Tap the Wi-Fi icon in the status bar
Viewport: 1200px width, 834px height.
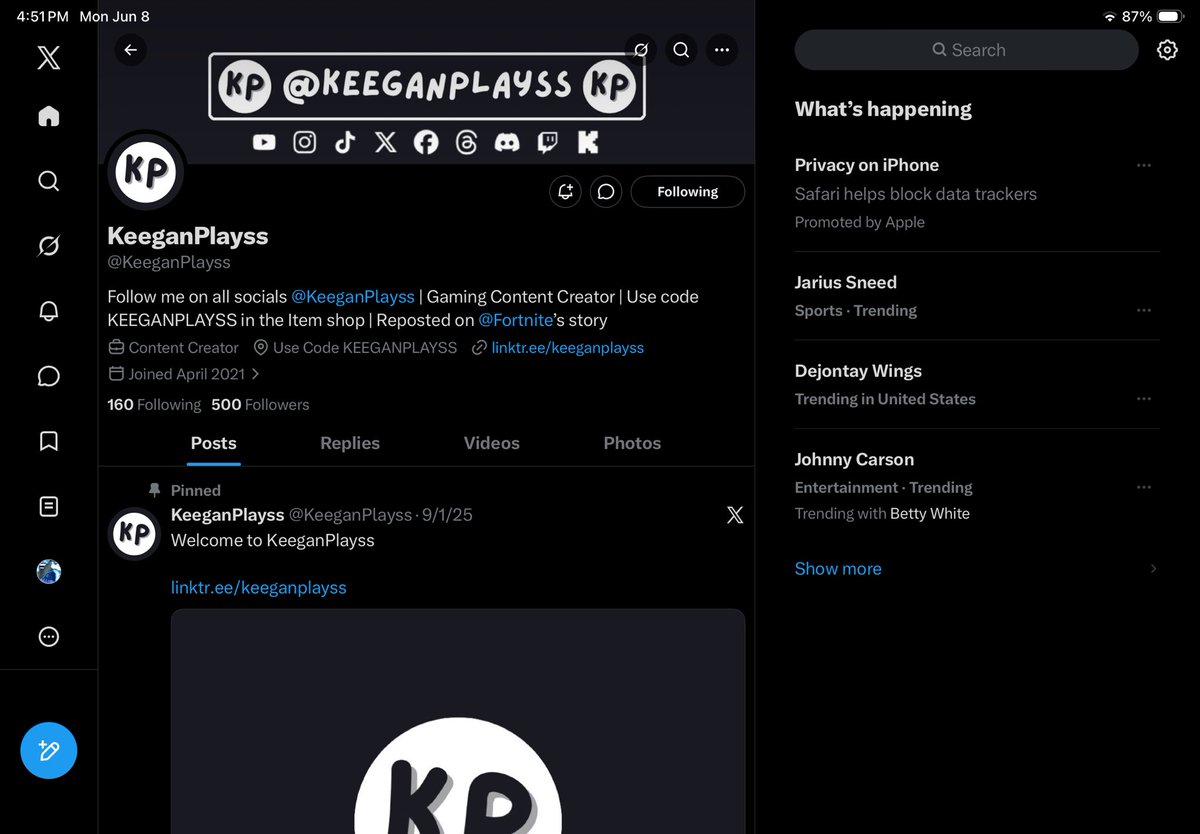click(1109, 17)
